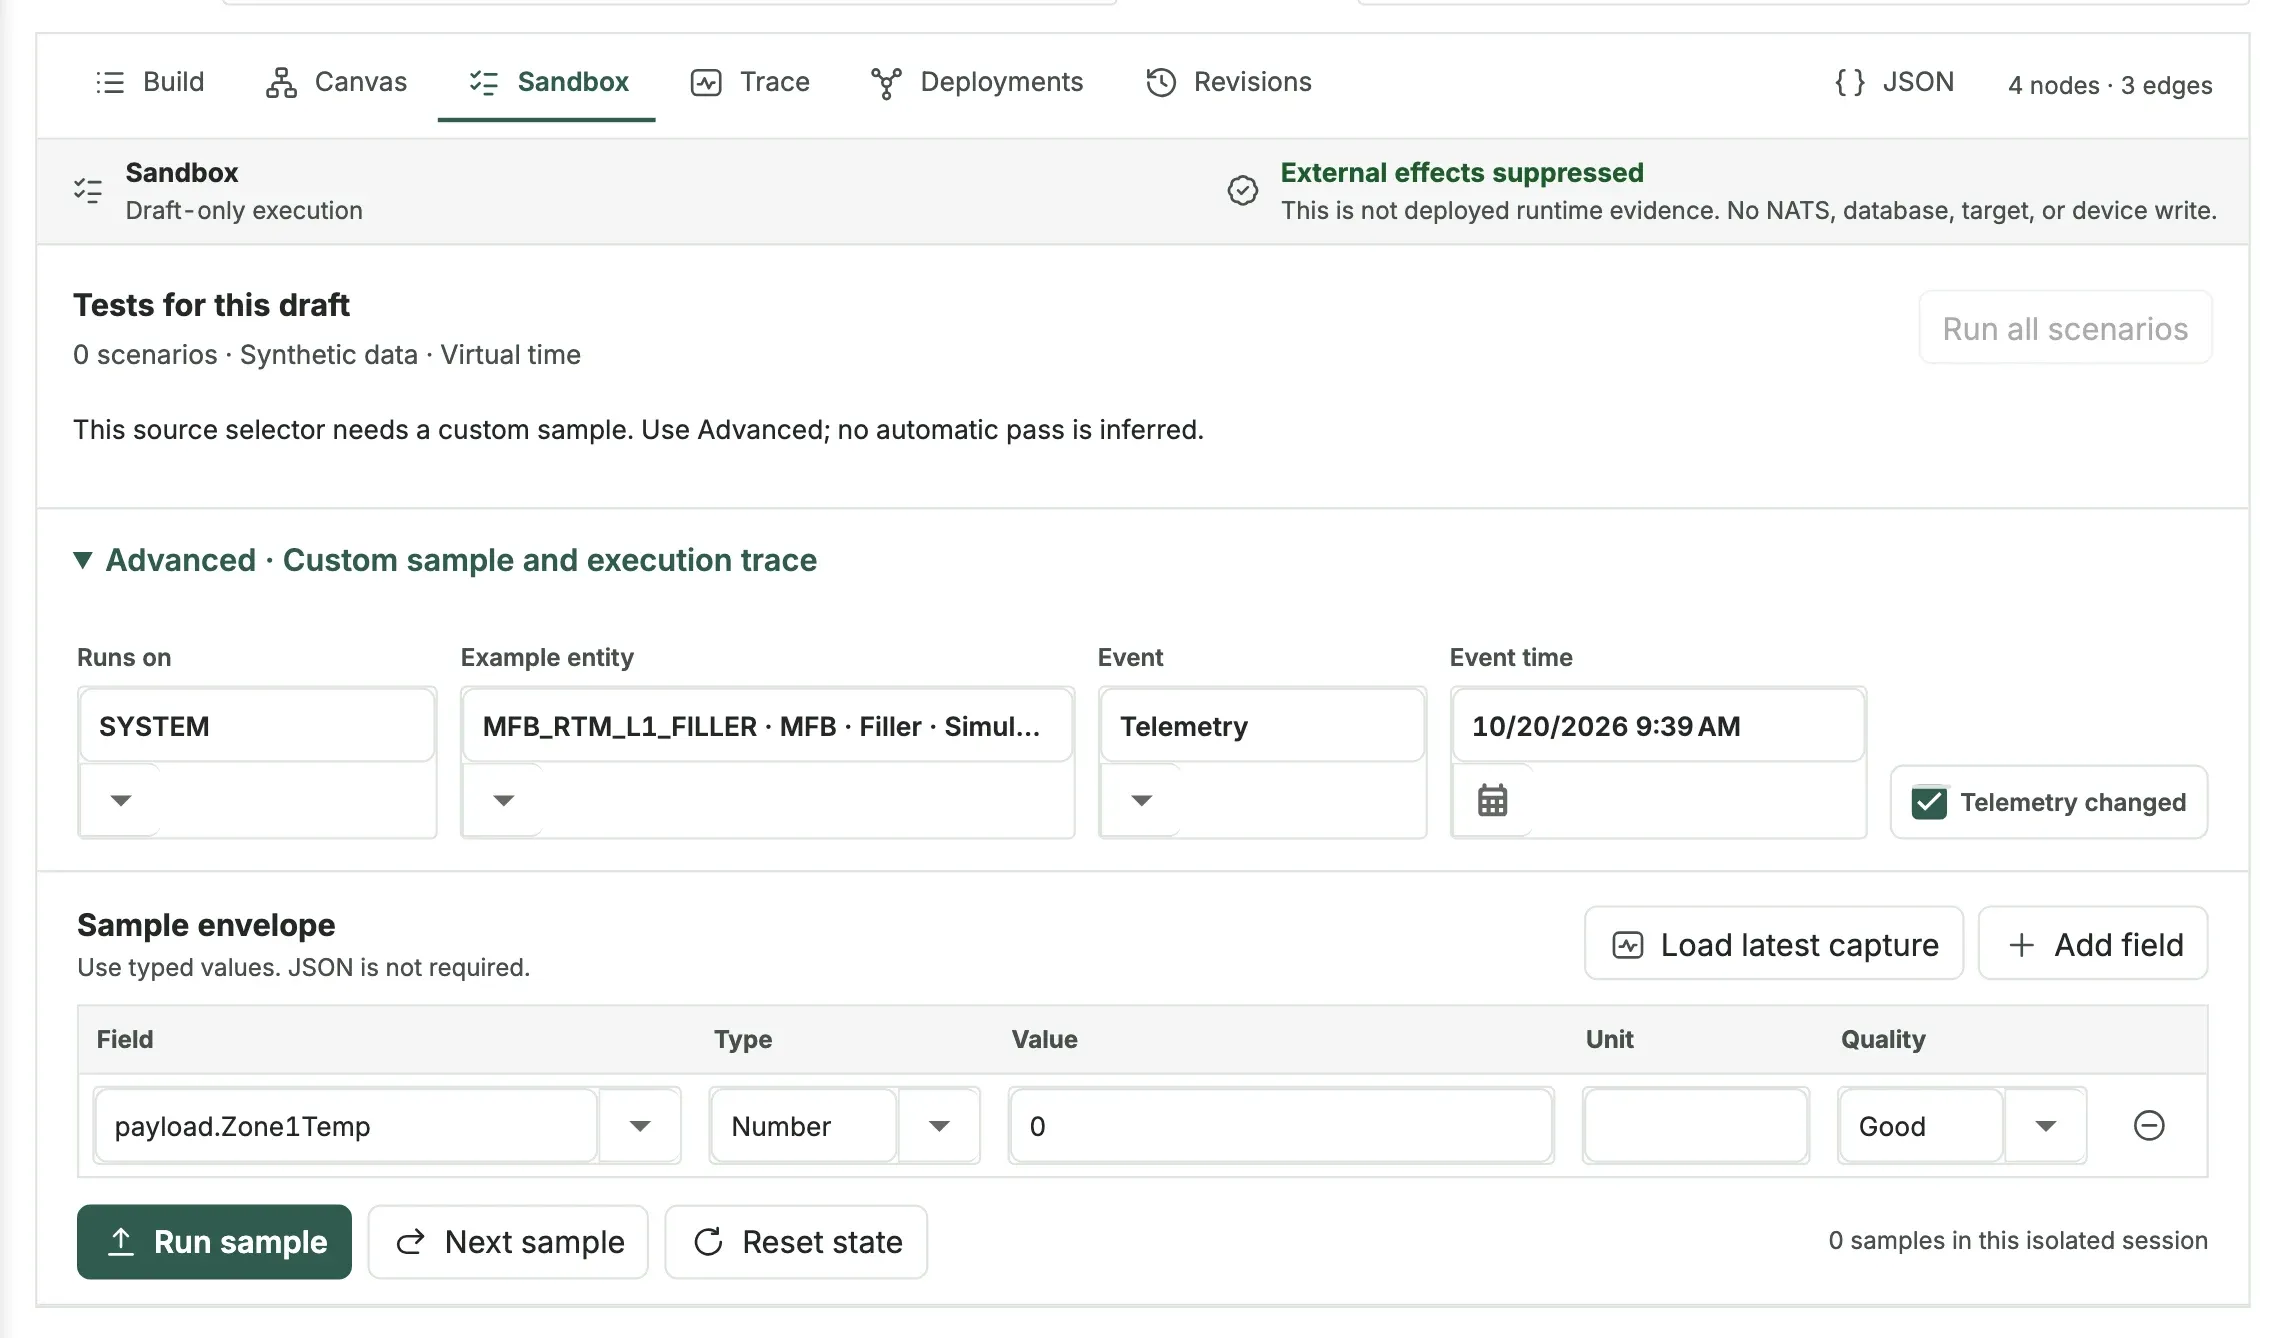Screen dimensions: 2286x1338
Task: Click the Reset state button
Action: [796, 1242]
